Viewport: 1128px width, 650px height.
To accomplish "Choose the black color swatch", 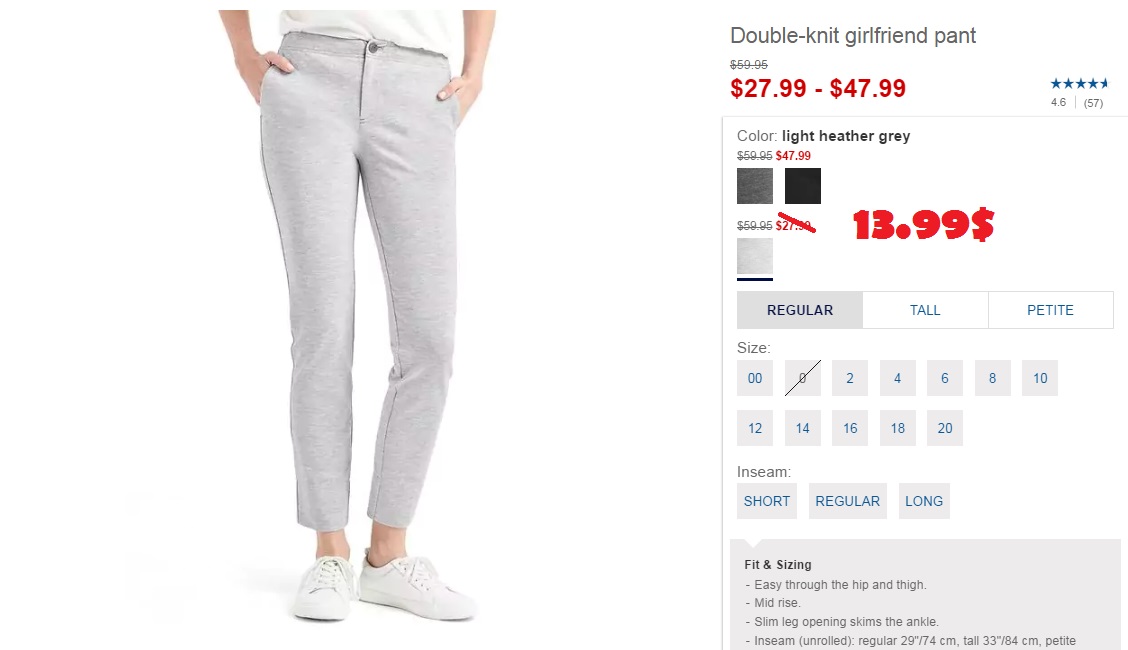I will click(x=803, y=186).
